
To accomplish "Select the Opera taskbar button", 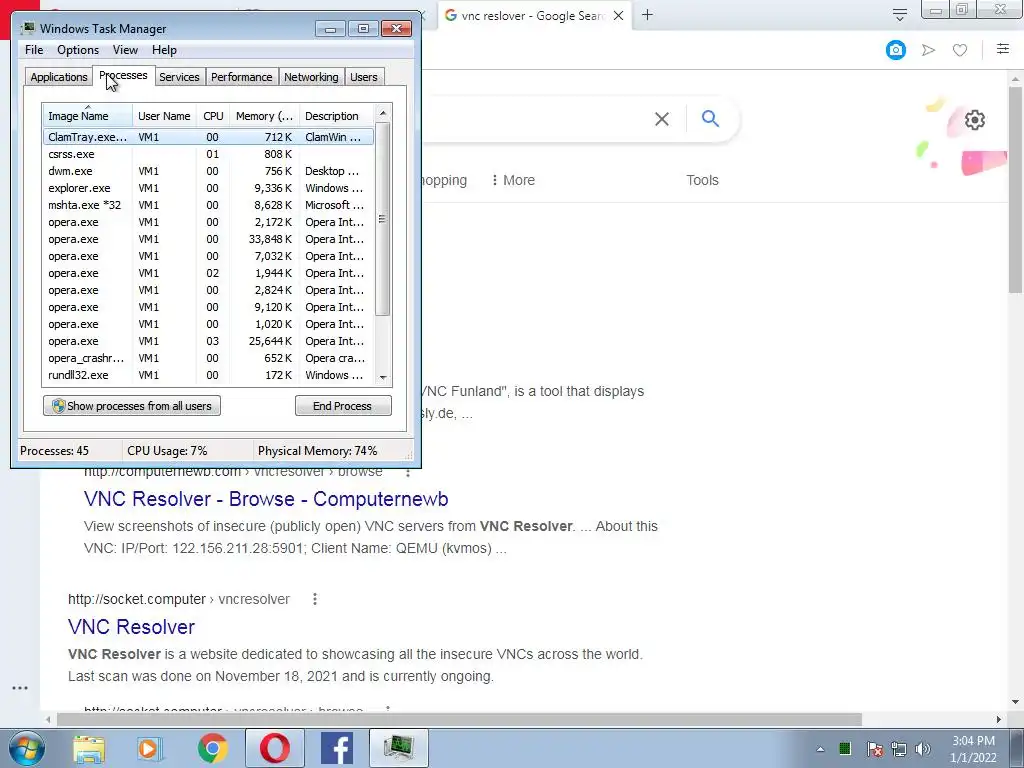I will (275, 748).
